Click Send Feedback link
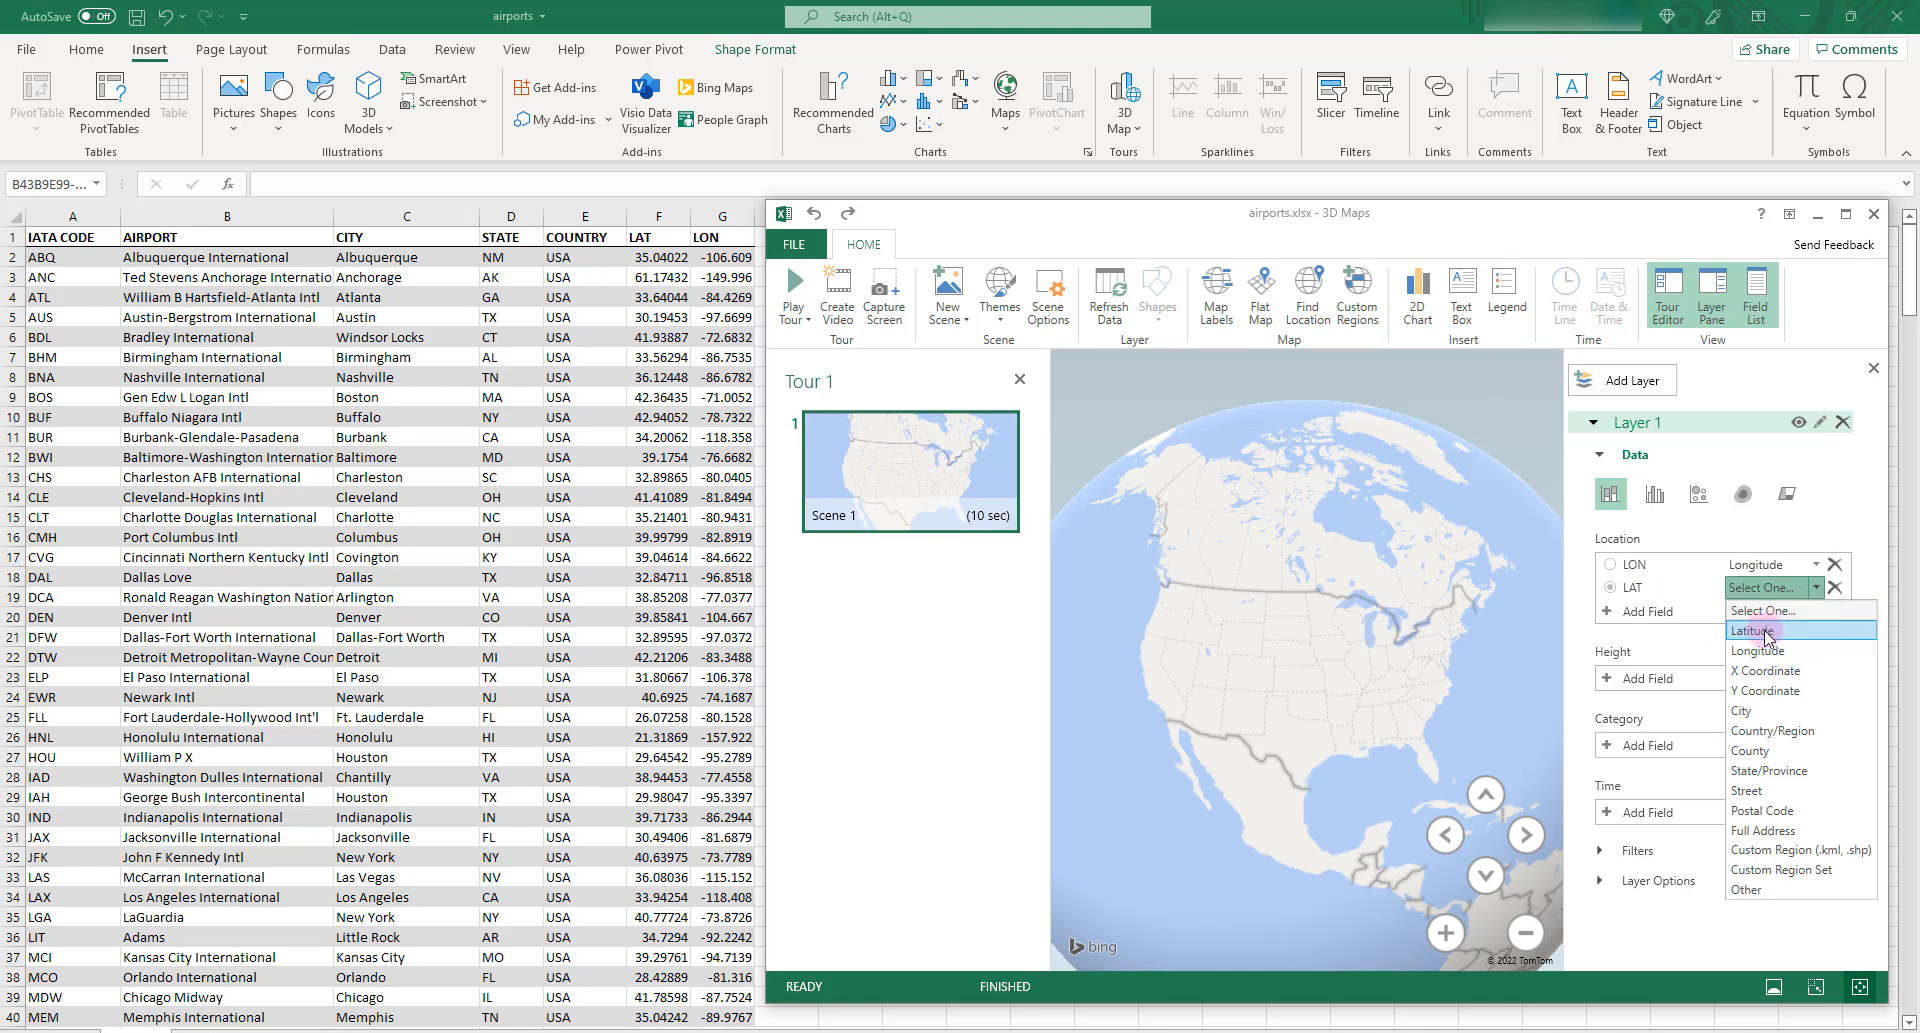The image size is (1920, 1033). (1833, 244)
